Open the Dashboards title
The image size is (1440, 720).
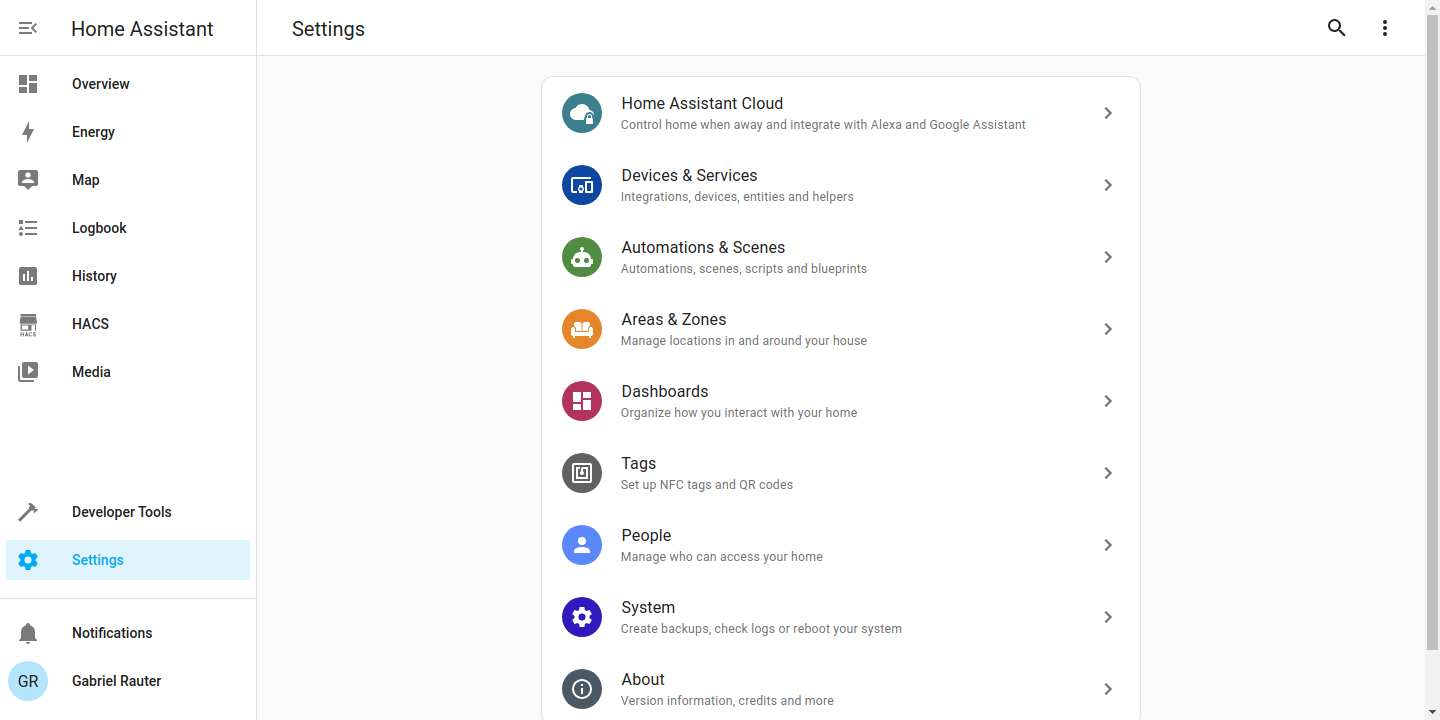tap(665, 391)
